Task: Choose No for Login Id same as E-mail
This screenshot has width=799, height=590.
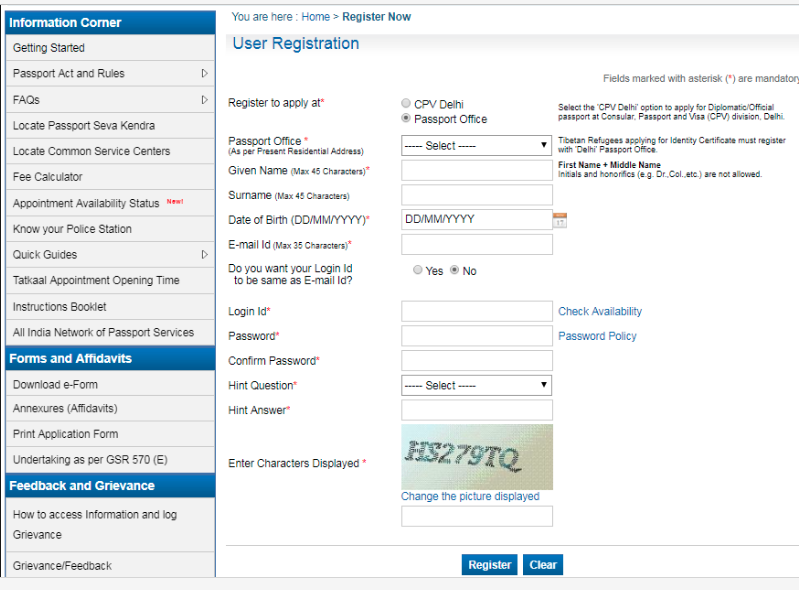Action: pyautogui.click(x=455, y=271)
